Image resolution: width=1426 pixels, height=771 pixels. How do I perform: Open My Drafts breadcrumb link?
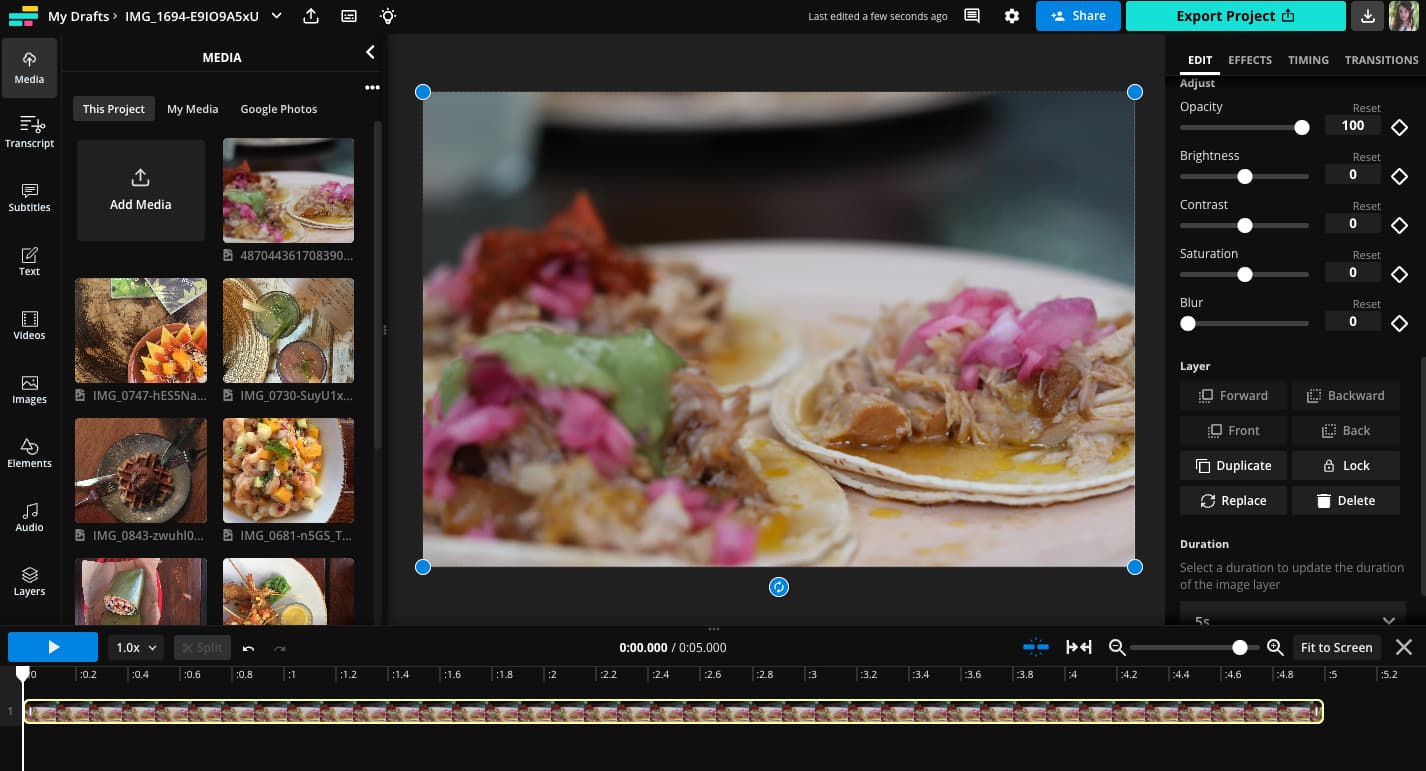pyautogui.click(x=78, y=16)
